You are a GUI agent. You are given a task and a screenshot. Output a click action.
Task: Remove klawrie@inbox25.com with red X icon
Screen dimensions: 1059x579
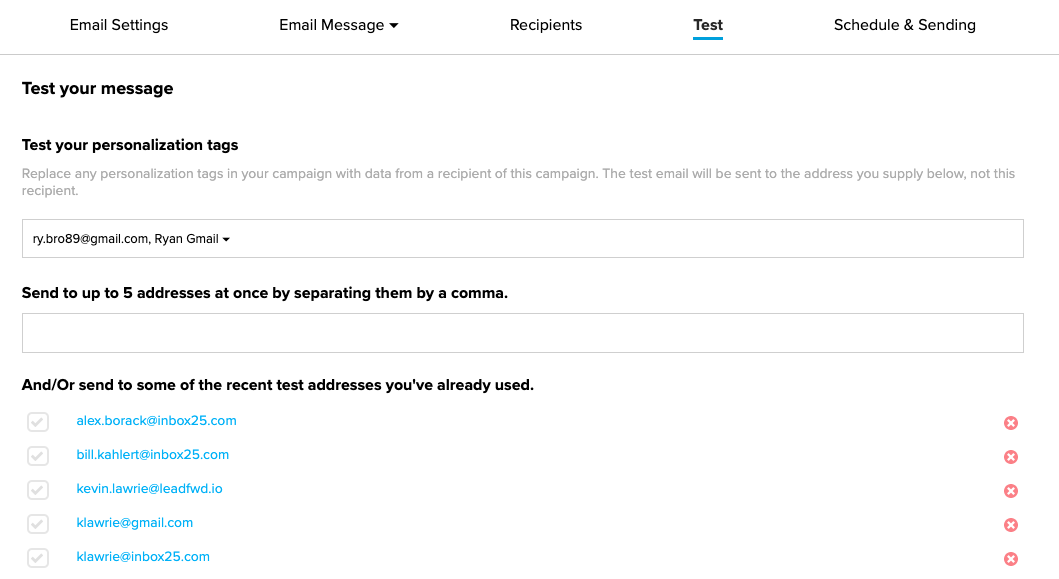pos(1010,559)
